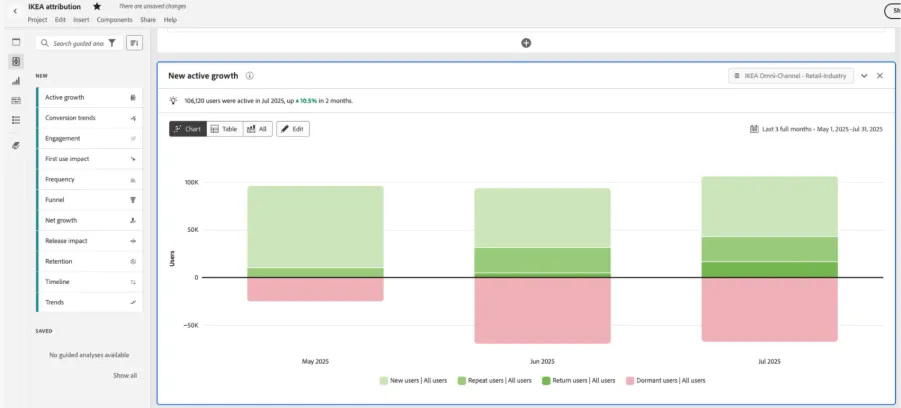Switch to Table view
Image resolution: width=901 pixels, height=408 pixels.
point(224,129)
